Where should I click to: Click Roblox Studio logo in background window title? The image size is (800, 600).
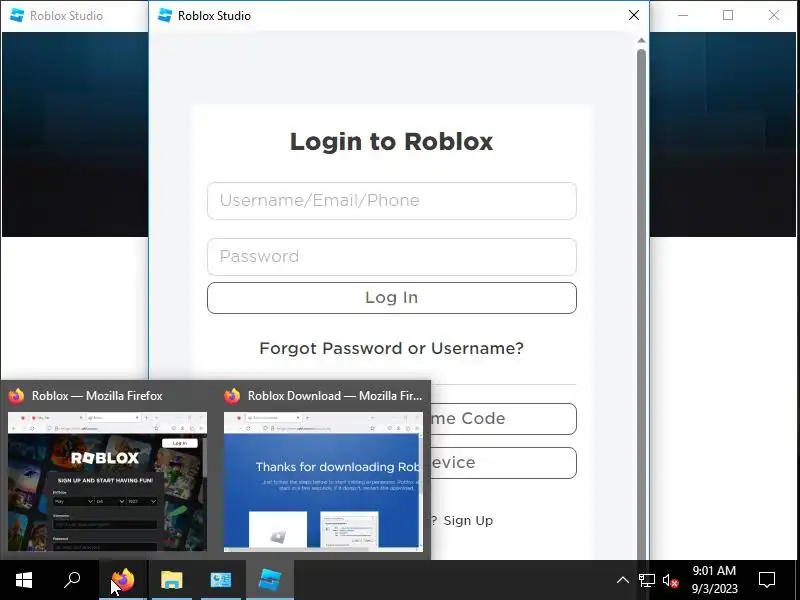coord(17,15)
